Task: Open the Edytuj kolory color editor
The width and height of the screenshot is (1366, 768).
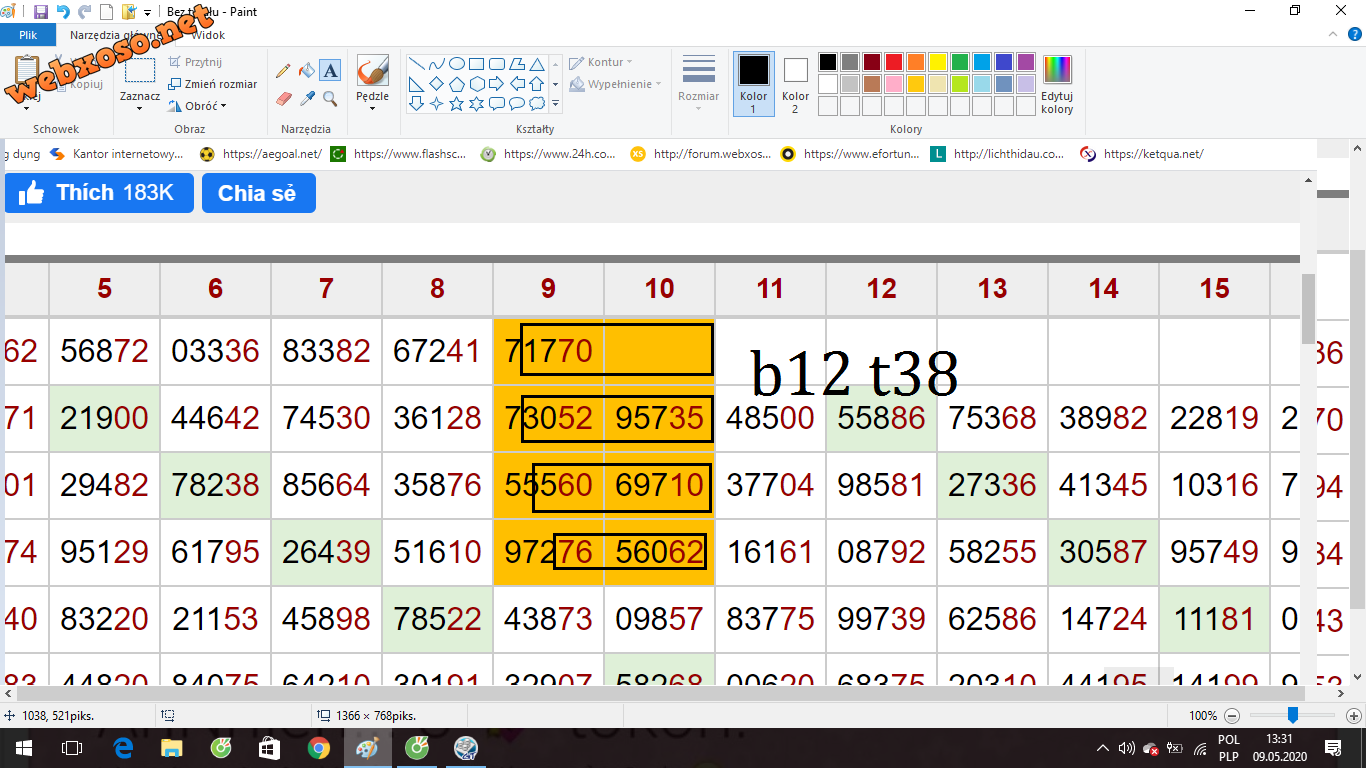Action: (x=1057, y=85)
